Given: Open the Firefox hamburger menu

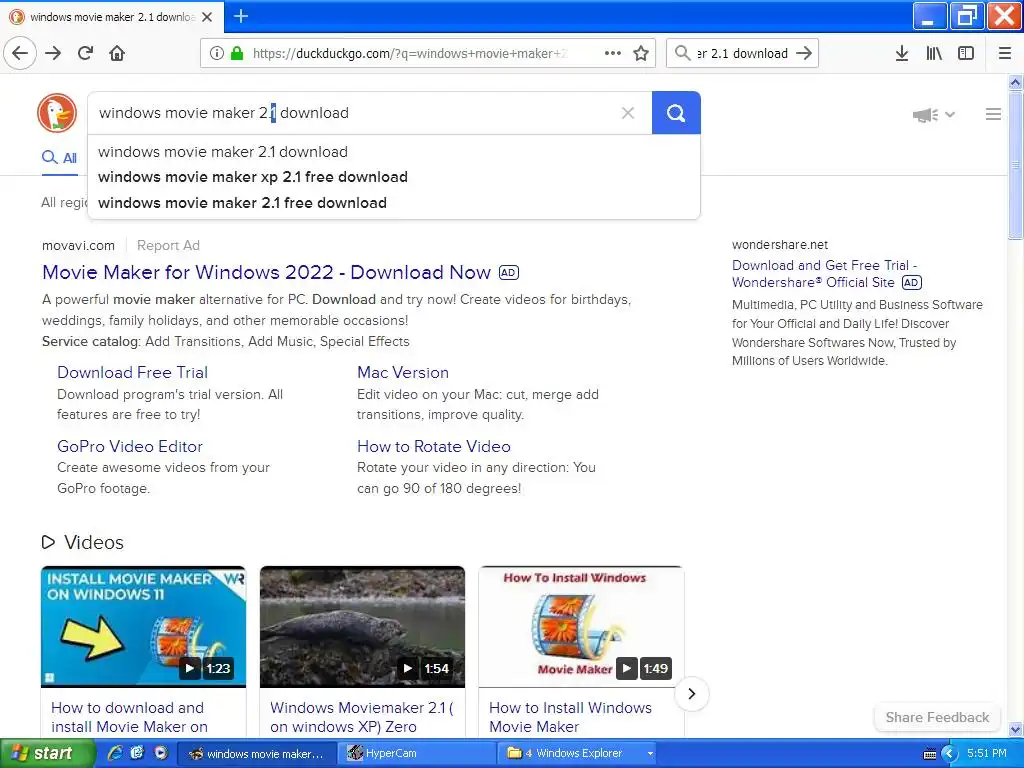Looking at the screenshot, I should click(x=1005, y=53).
